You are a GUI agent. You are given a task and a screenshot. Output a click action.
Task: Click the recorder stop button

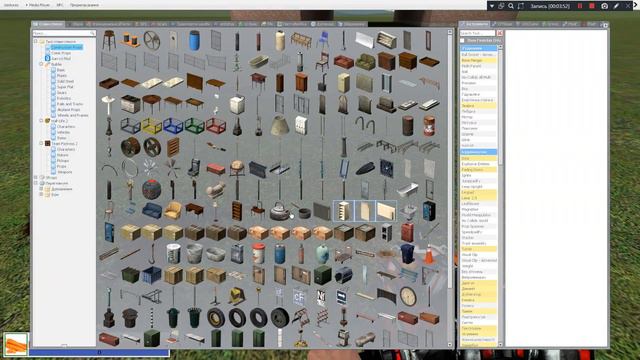[592, 6]
